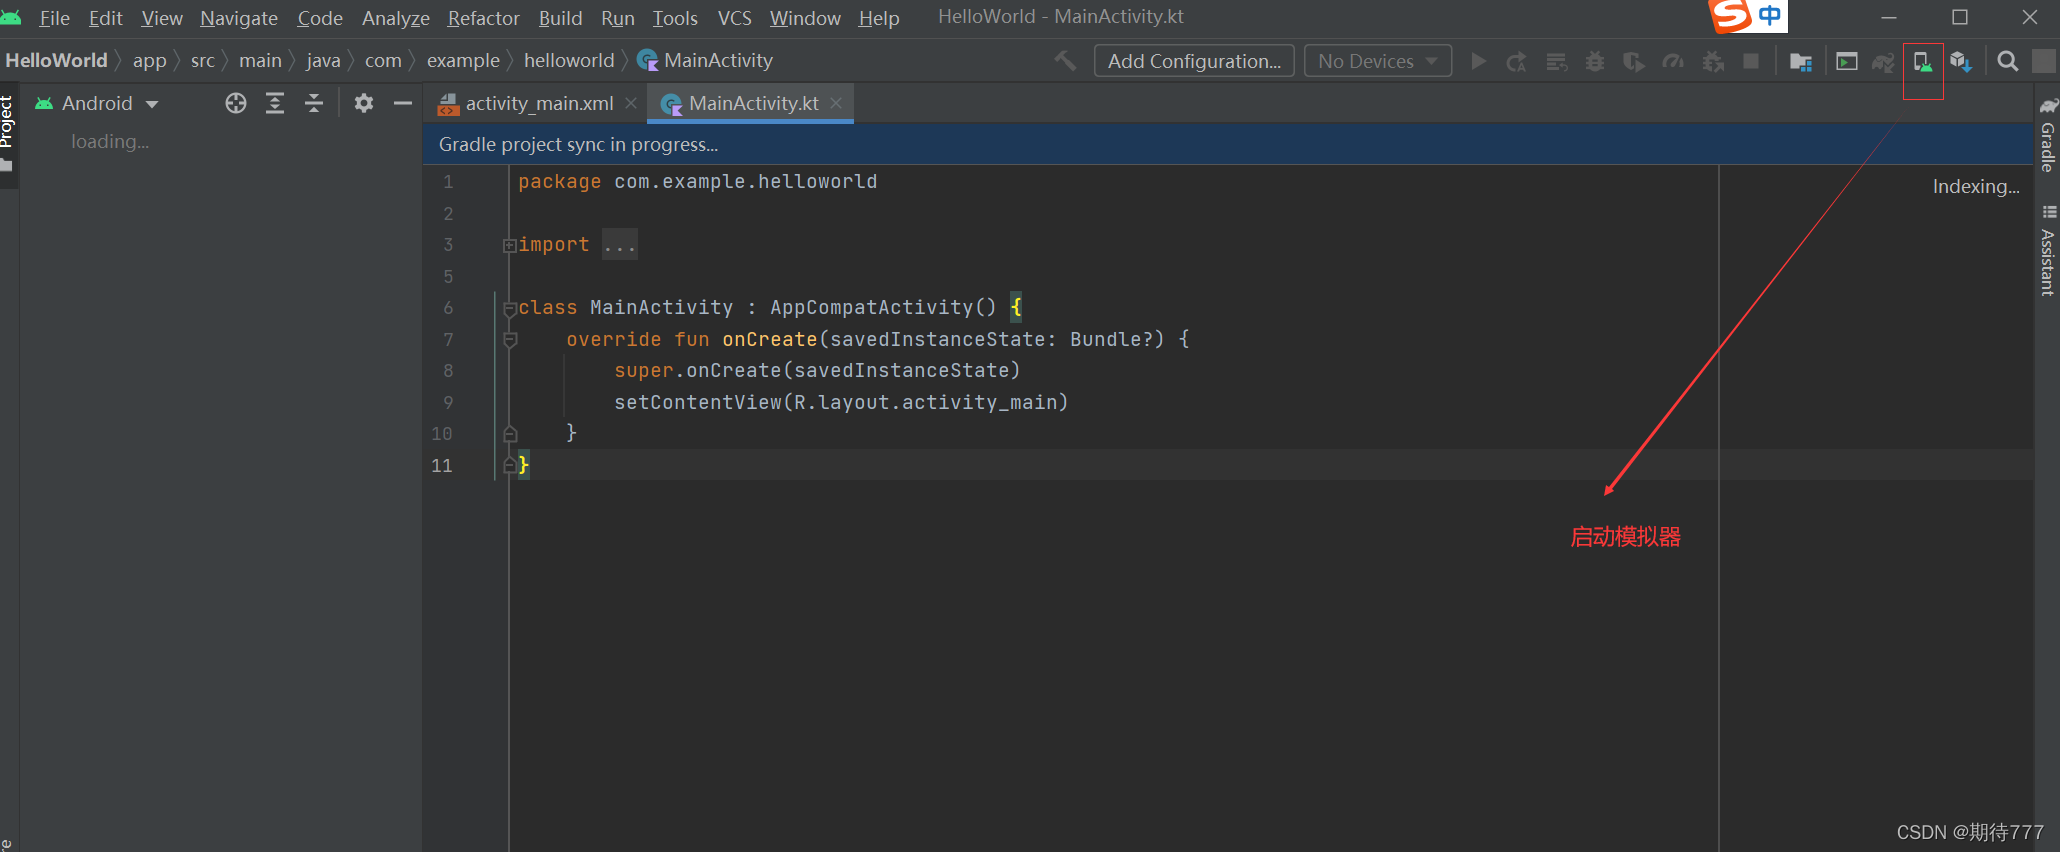Screen dimensions: 2060x852
Task: Open the Window menu
Action: pos(805,18)
